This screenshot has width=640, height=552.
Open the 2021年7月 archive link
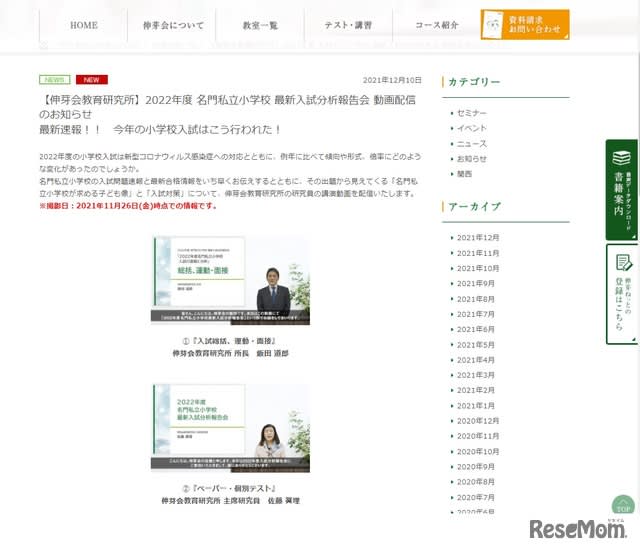tap(476, 314)
